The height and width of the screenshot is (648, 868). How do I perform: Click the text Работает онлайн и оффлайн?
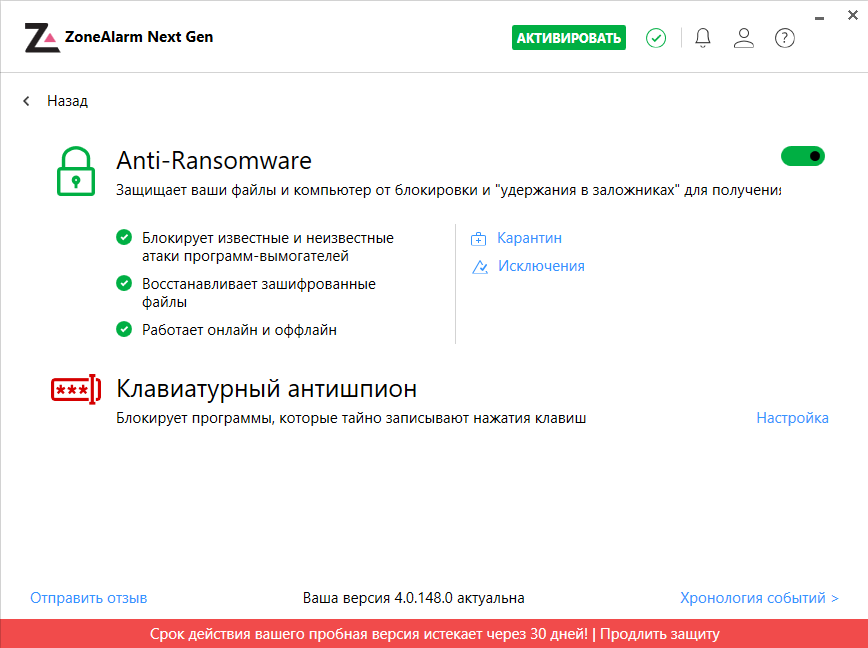pos(239,330)
